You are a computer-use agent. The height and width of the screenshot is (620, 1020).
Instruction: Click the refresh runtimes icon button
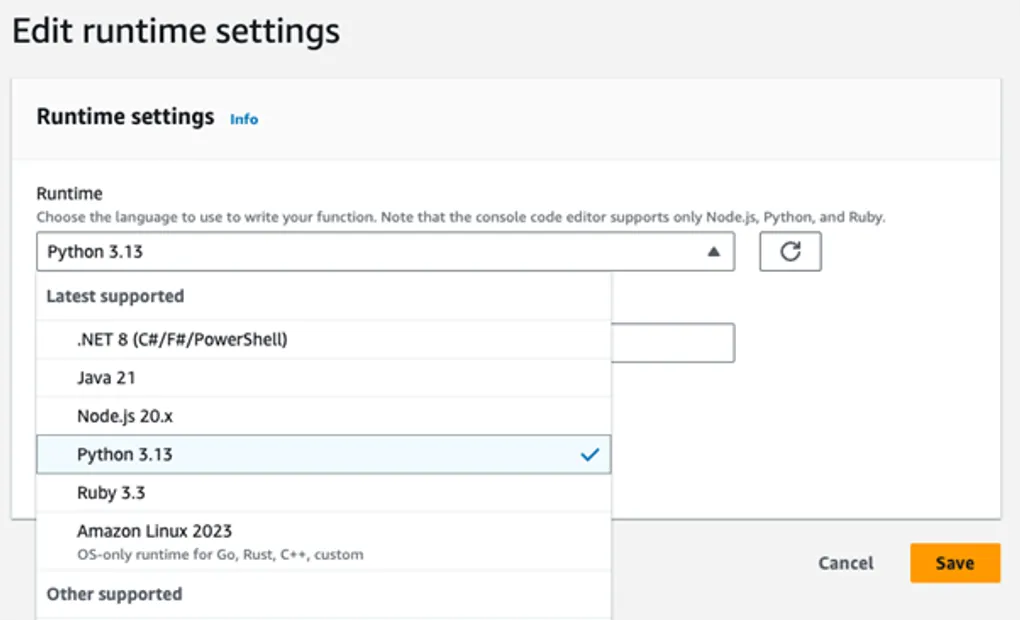[790, 252]
